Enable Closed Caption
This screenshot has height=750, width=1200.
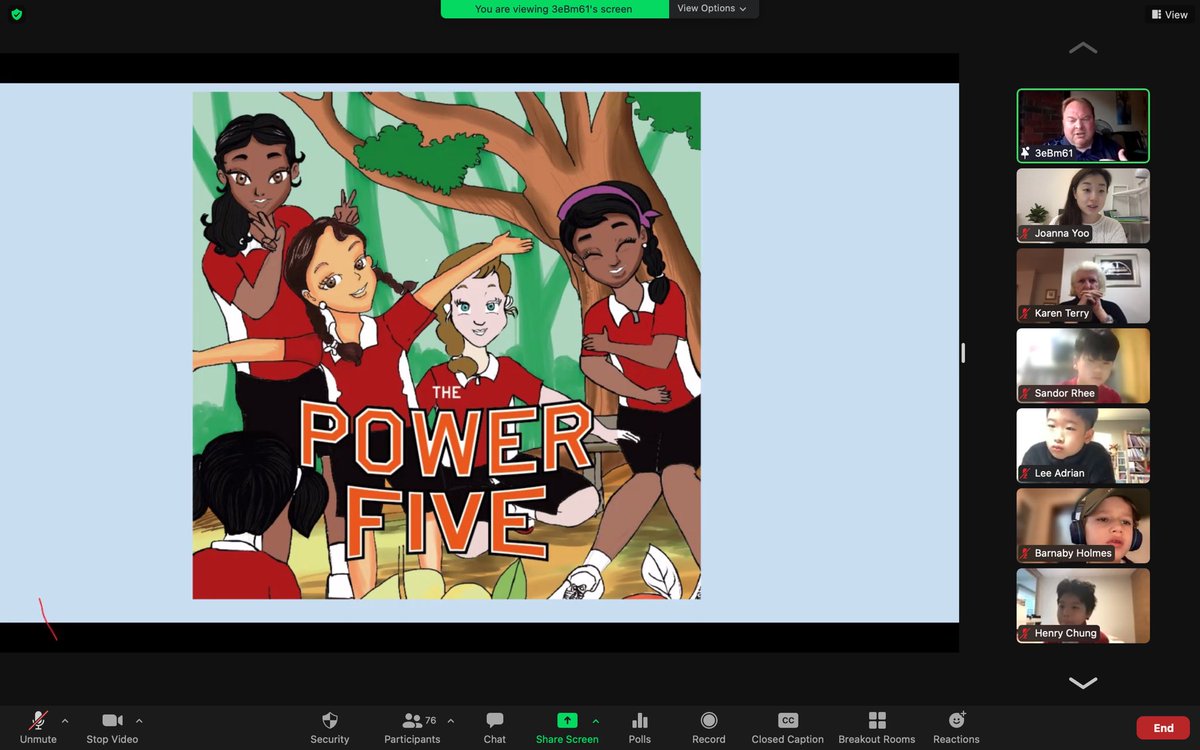(788, 727)
